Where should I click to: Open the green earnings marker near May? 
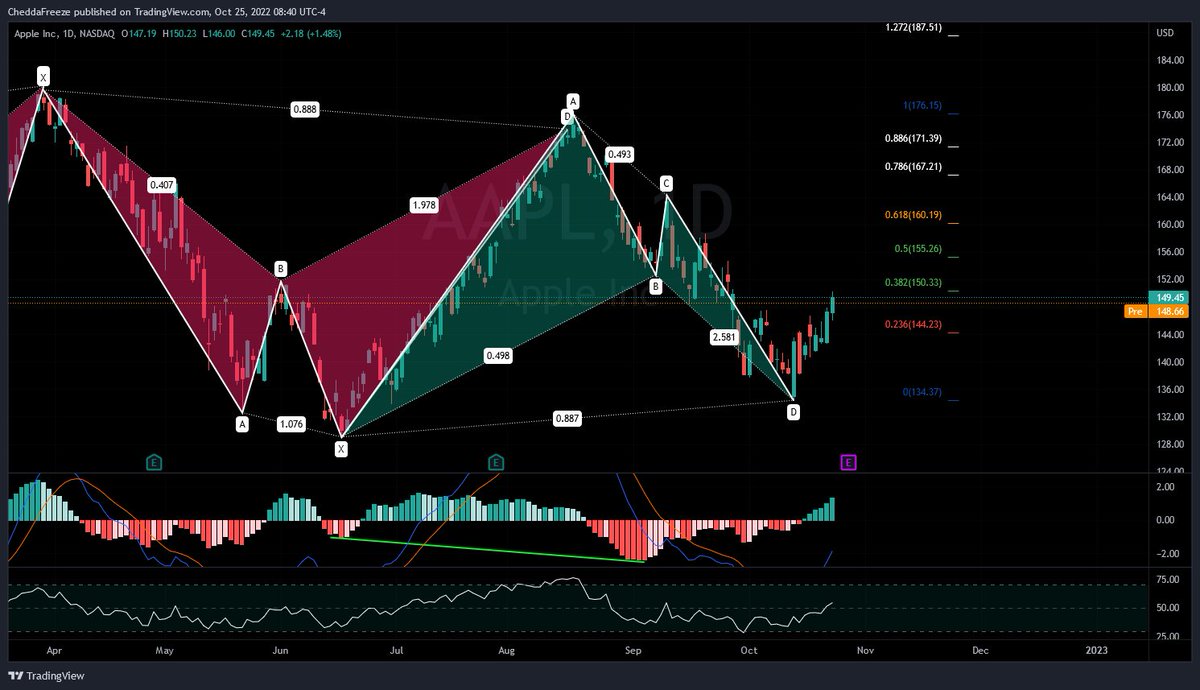154,462
